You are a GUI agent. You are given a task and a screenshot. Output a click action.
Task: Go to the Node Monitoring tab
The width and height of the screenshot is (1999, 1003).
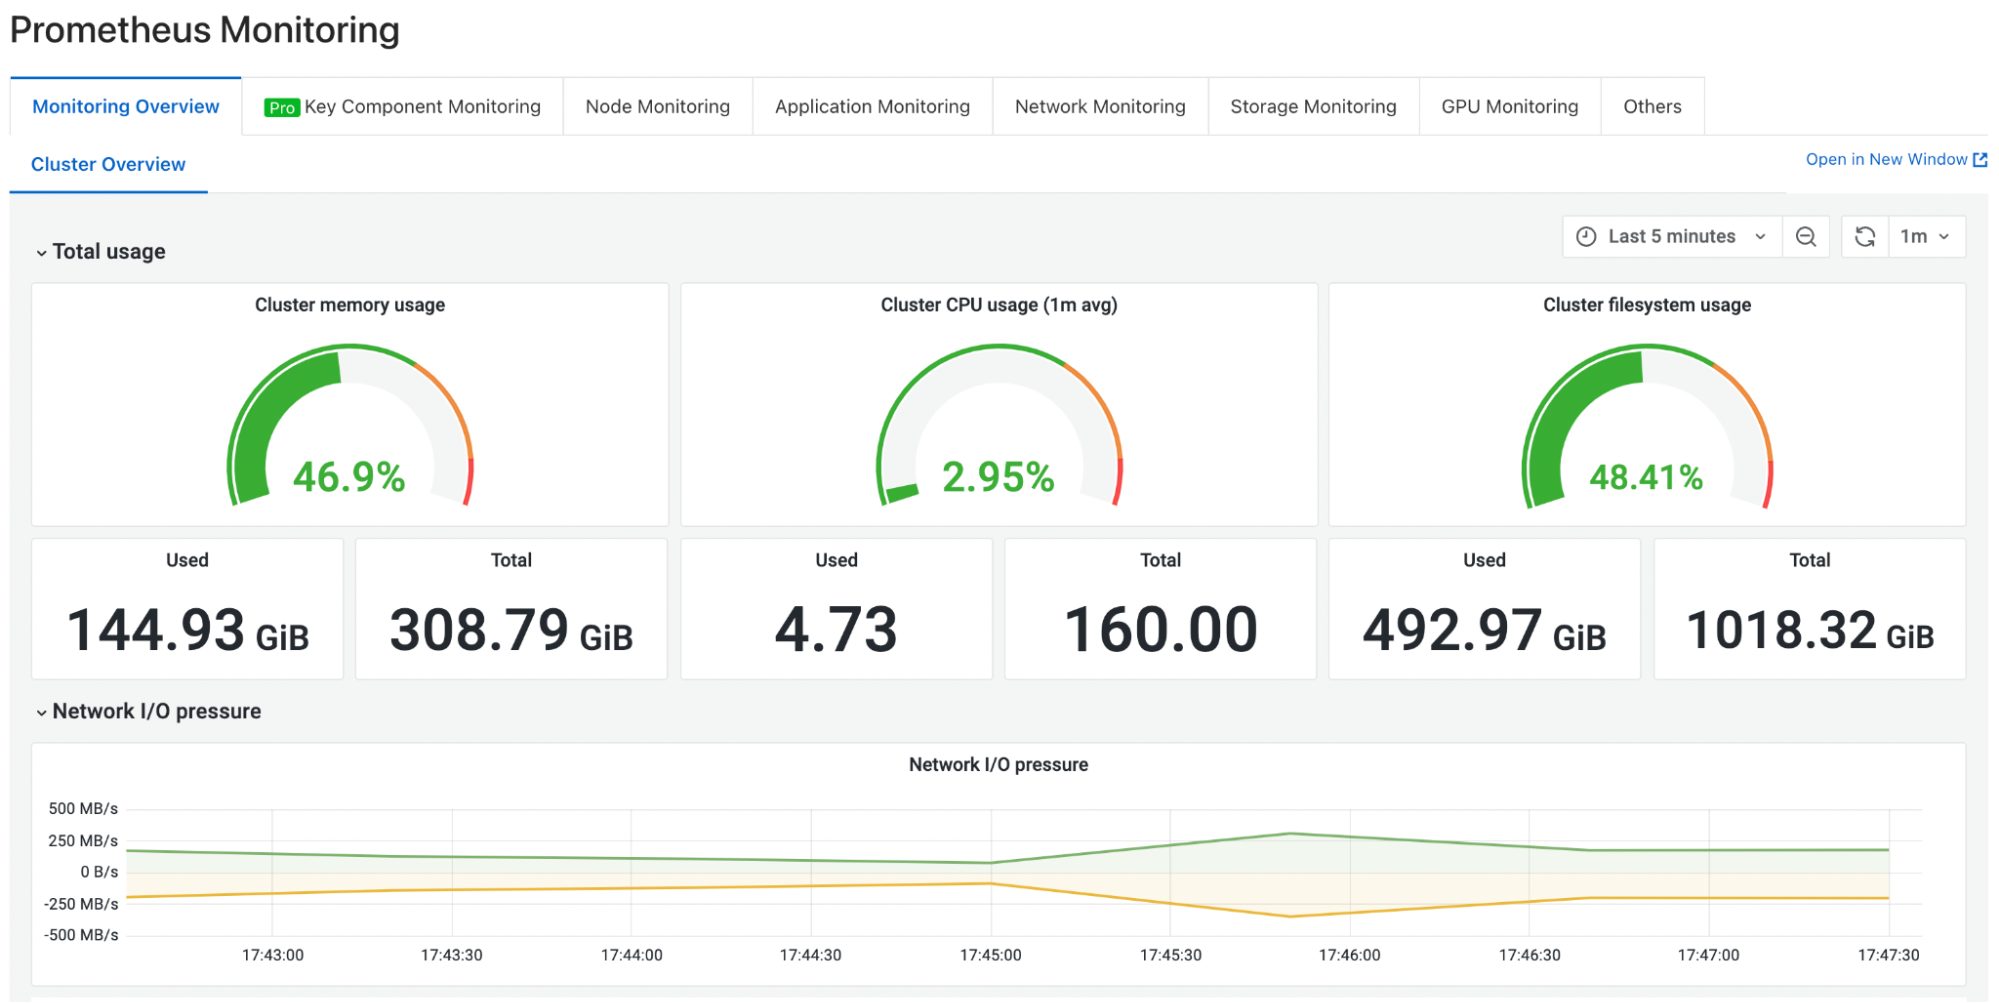(x=657, y=107)
